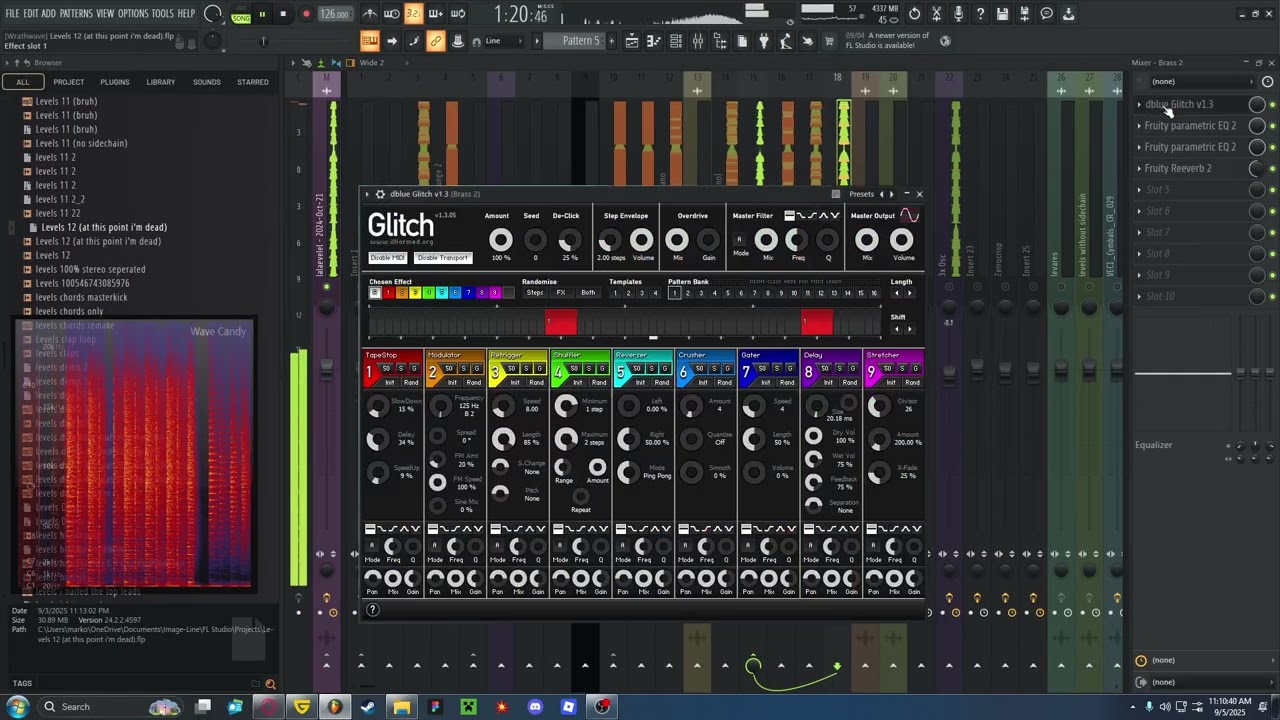Image resolution: width=1280 pixels, height=720 pixels.
Task: Toggle dblue Glitch effect enable LED
Action: [1272, 104]
